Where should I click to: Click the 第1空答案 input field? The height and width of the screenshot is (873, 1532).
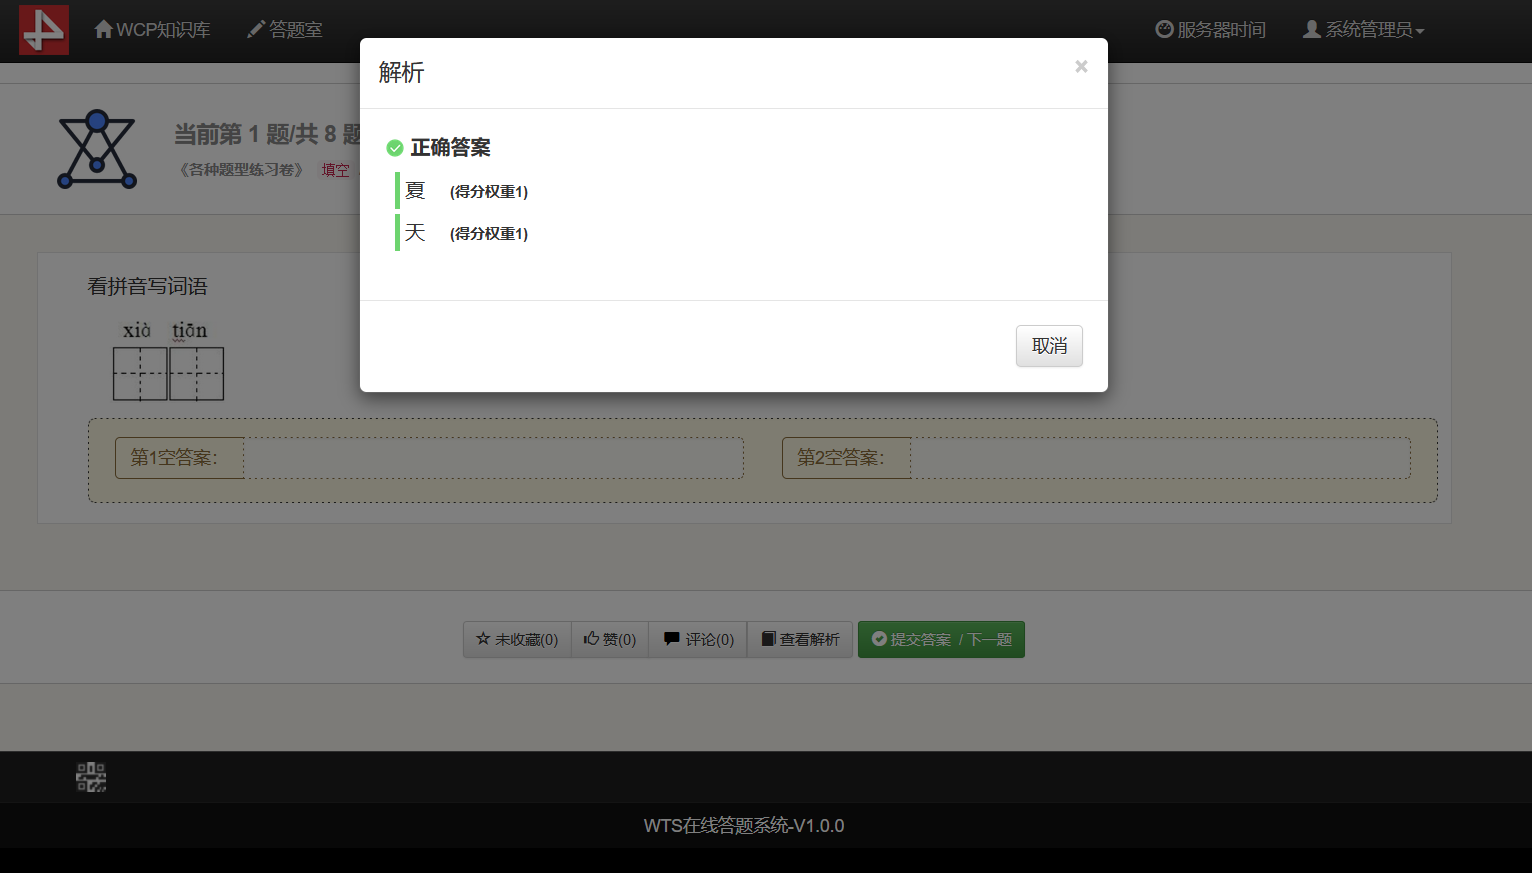[493, 458]
